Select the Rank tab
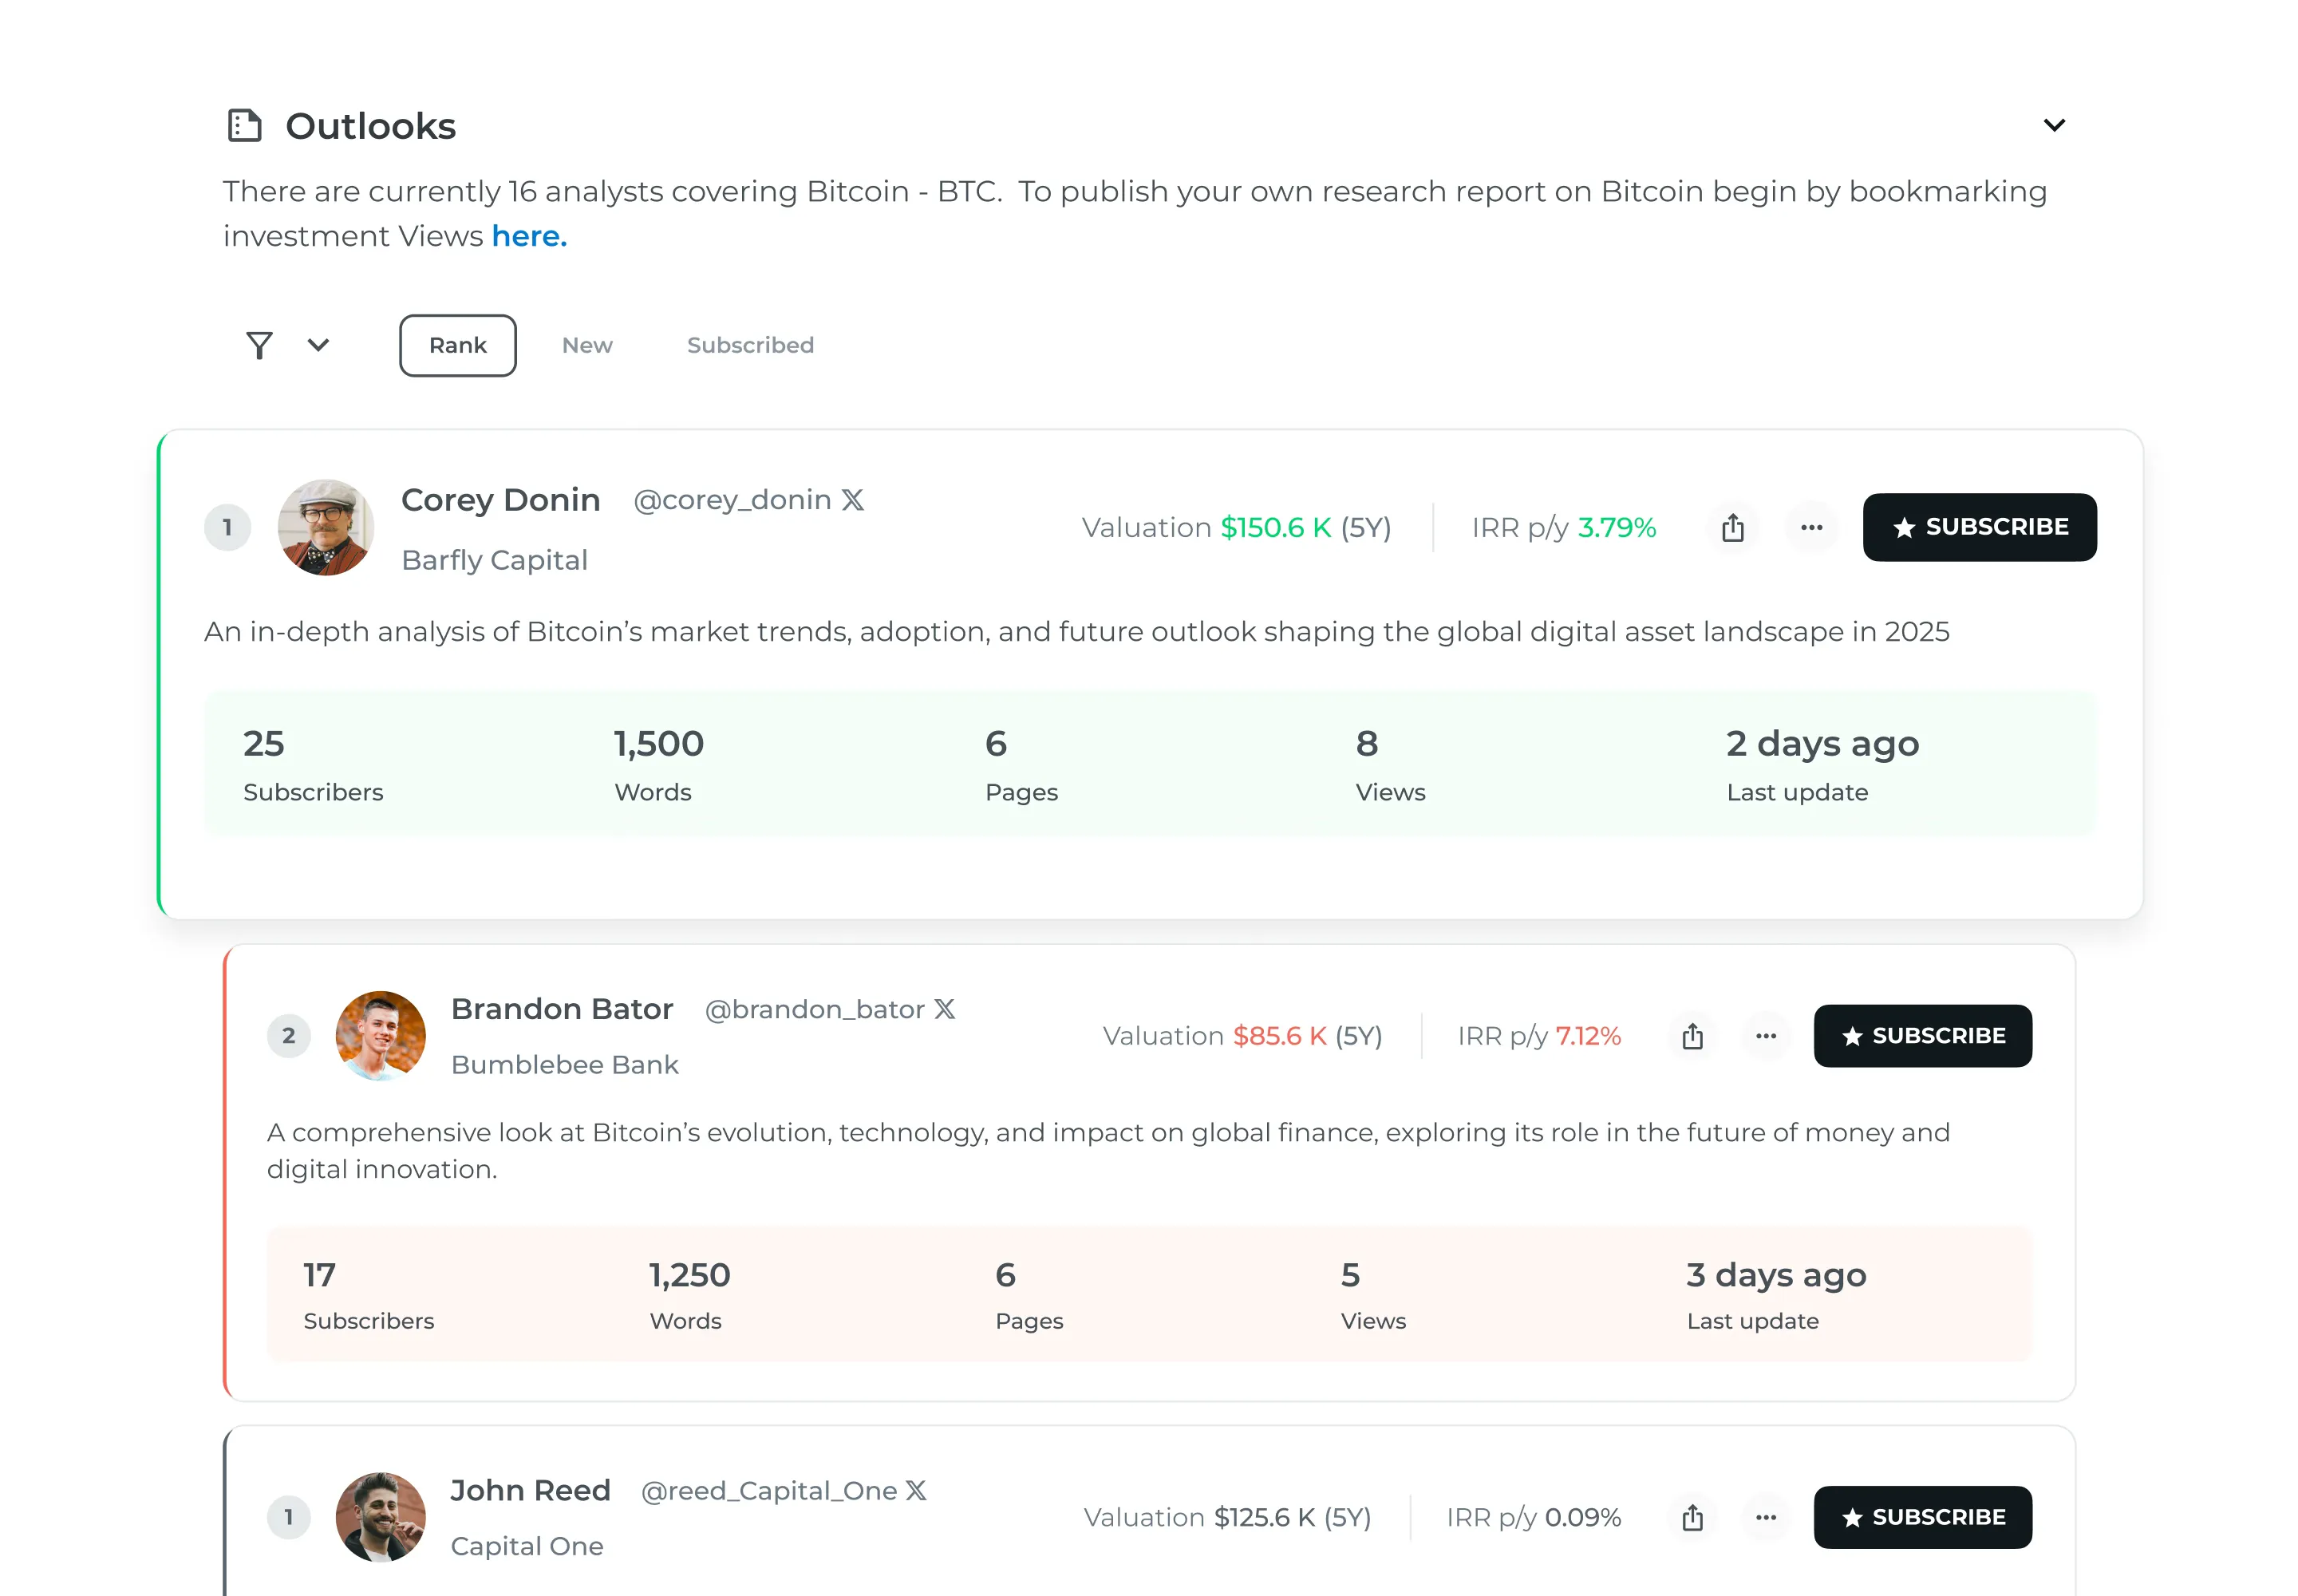Screen dimensions: 2298x1596 point(457,346)
